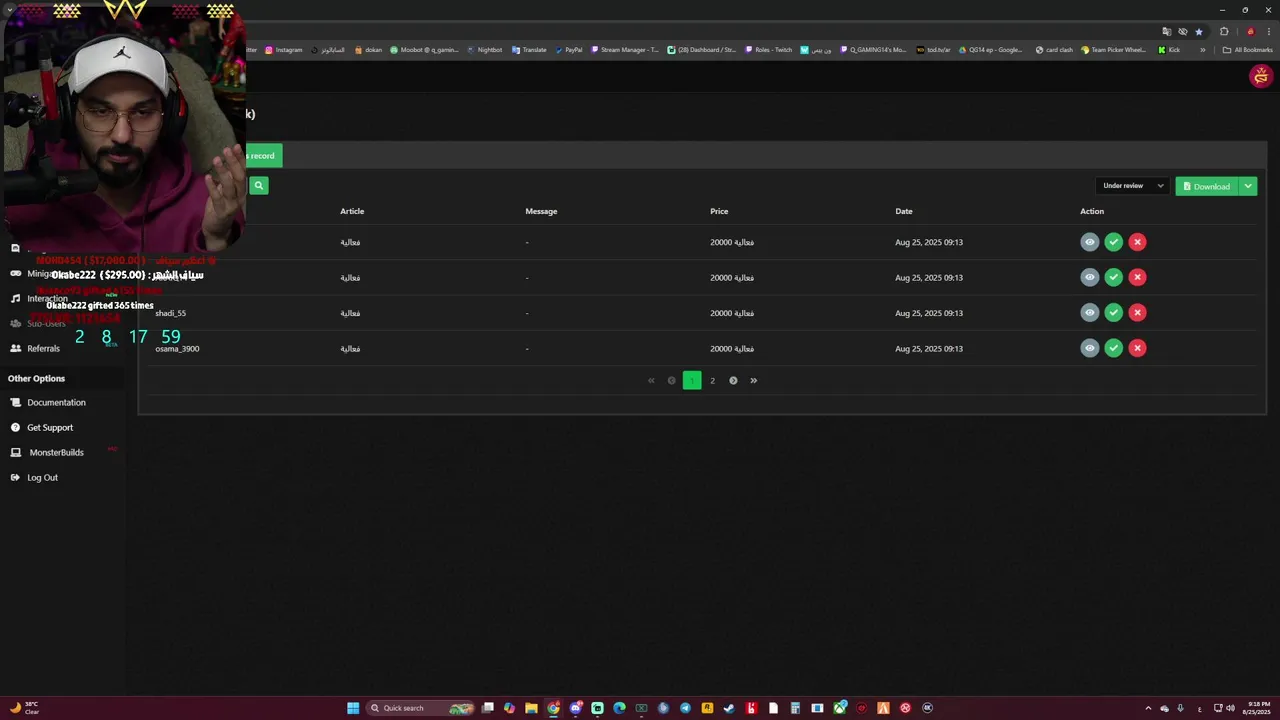
Task: Bookmark this page star icon
Action: [x=1199, y=31]
